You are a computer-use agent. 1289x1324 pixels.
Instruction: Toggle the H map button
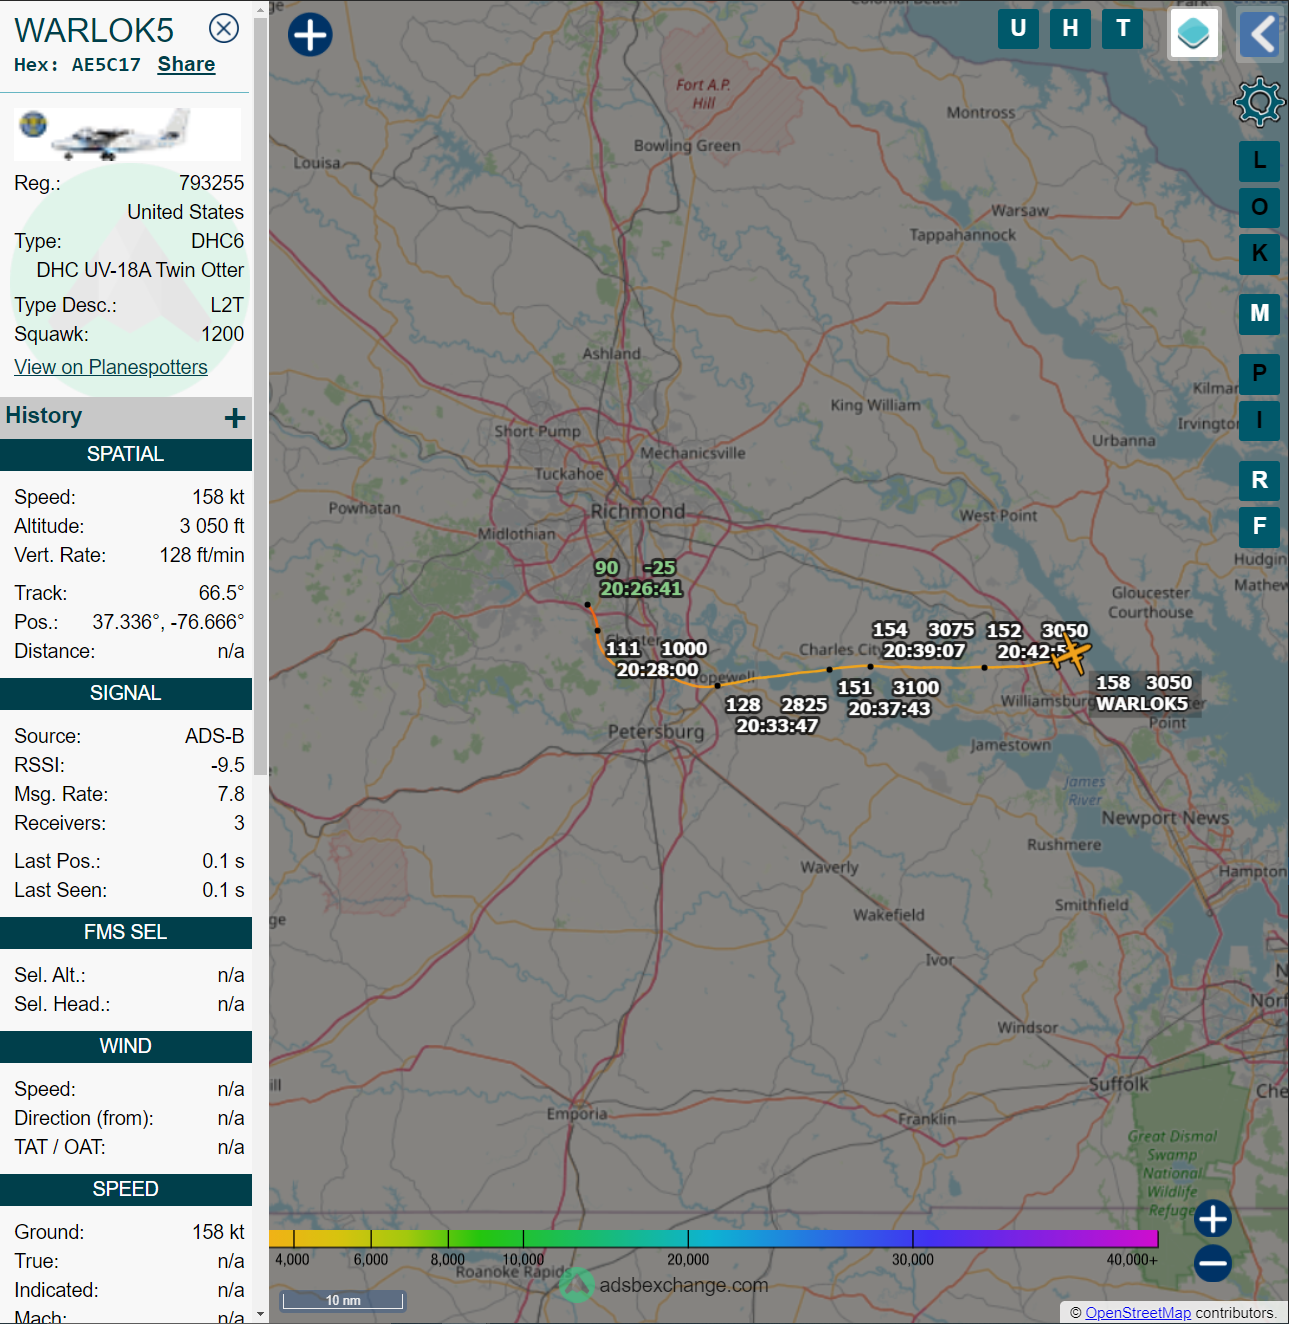(x=1070, y=28)
